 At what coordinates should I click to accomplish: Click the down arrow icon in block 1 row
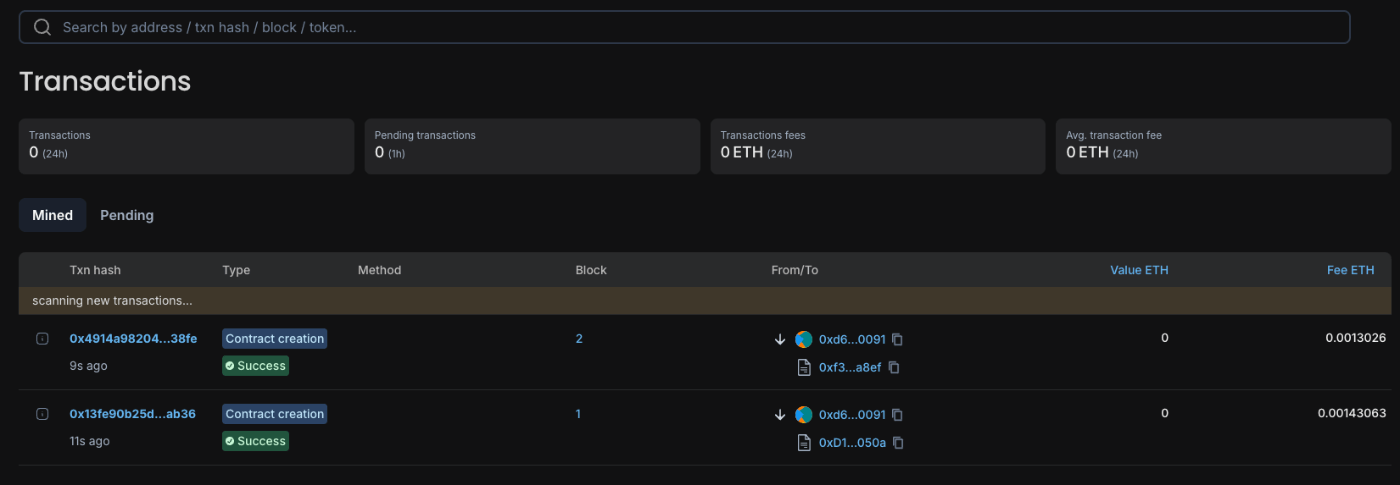(780, 415)
